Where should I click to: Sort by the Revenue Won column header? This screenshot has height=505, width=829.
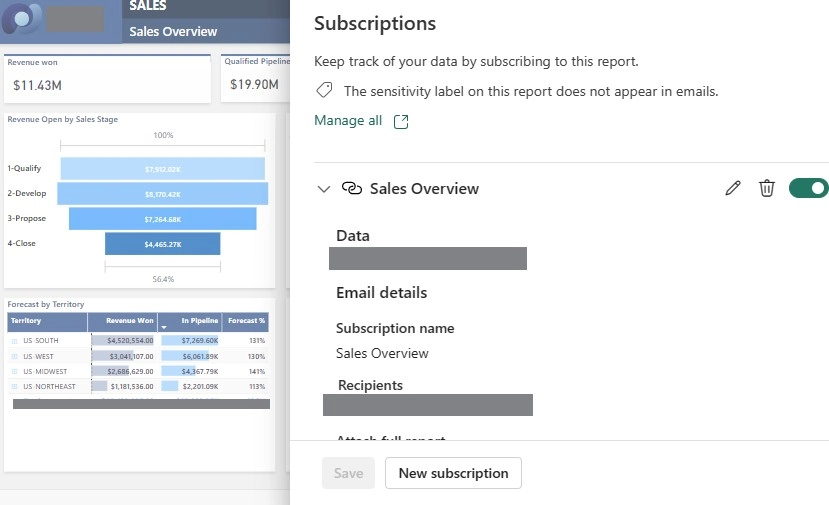122,322
